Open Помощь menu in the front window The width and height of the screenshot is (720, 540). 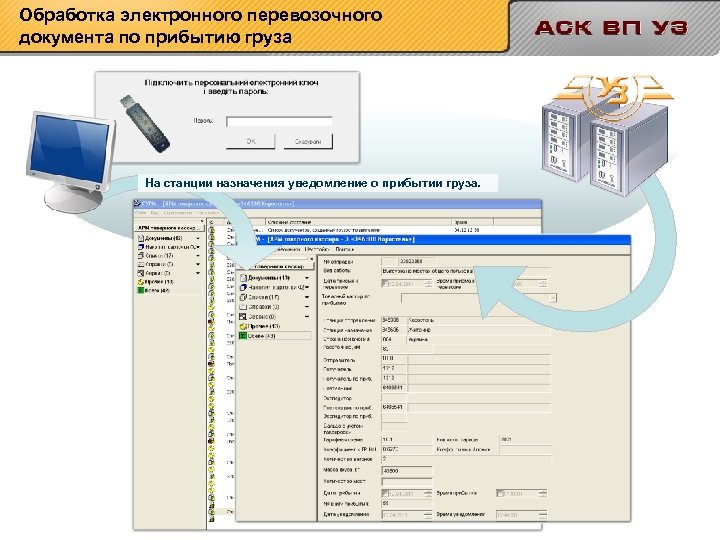(x=344, y=249)
